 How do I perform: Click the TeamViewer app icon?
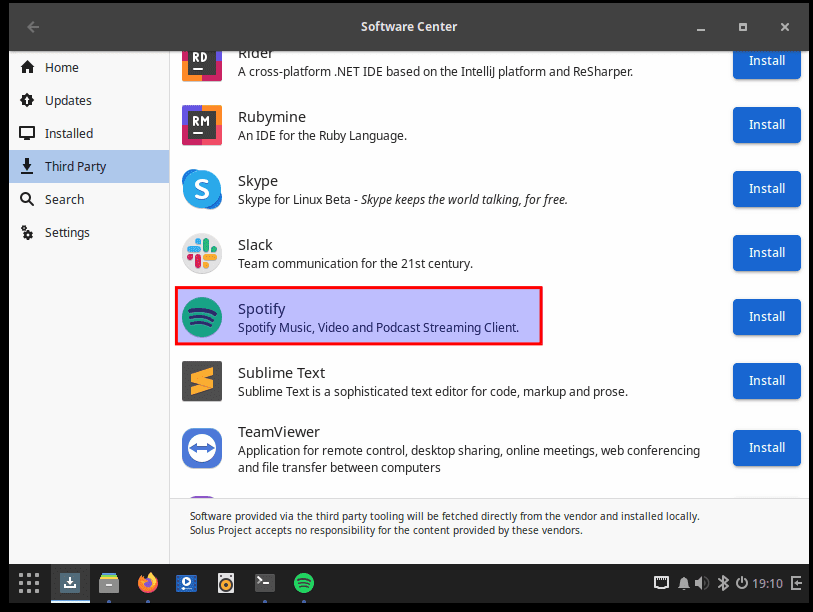(x=202, y=448)
